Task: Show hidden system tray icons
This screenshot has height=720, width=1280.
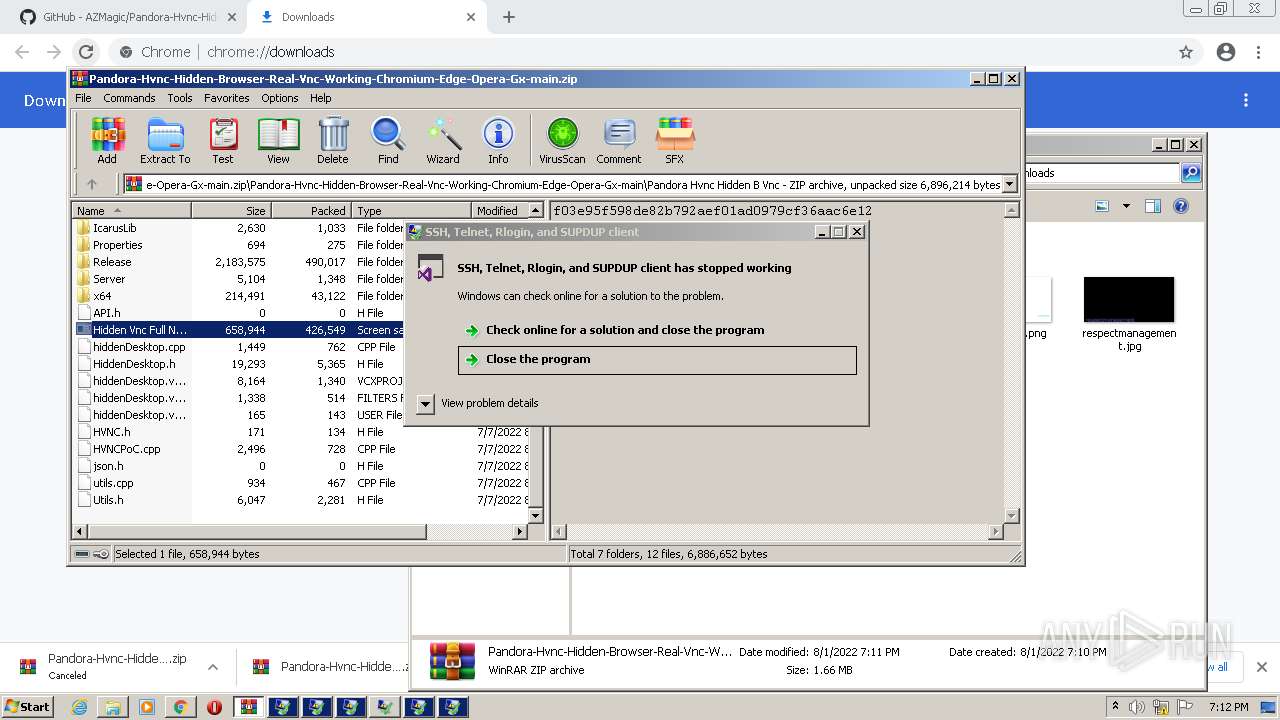Action: click(x=1116, y=707)
